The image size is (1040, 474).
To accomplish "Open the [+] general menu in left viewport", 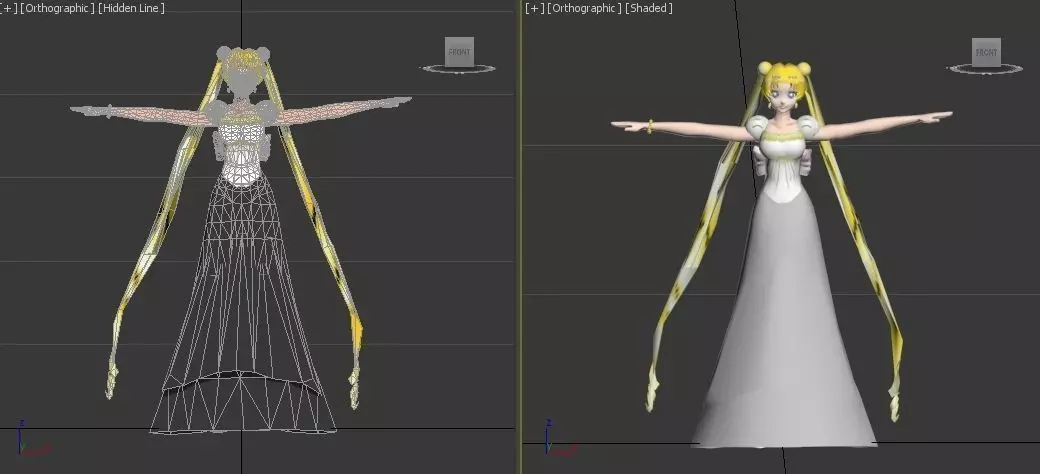I will click(x=8, y=8).
